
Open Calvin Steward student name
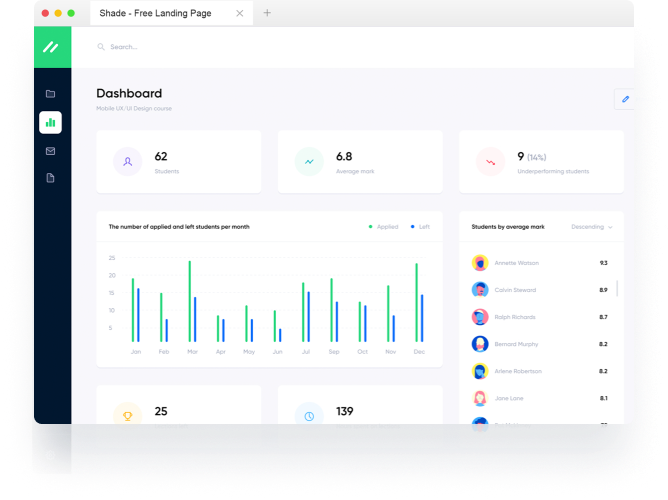pyautogui.click(x=515, y=290)
